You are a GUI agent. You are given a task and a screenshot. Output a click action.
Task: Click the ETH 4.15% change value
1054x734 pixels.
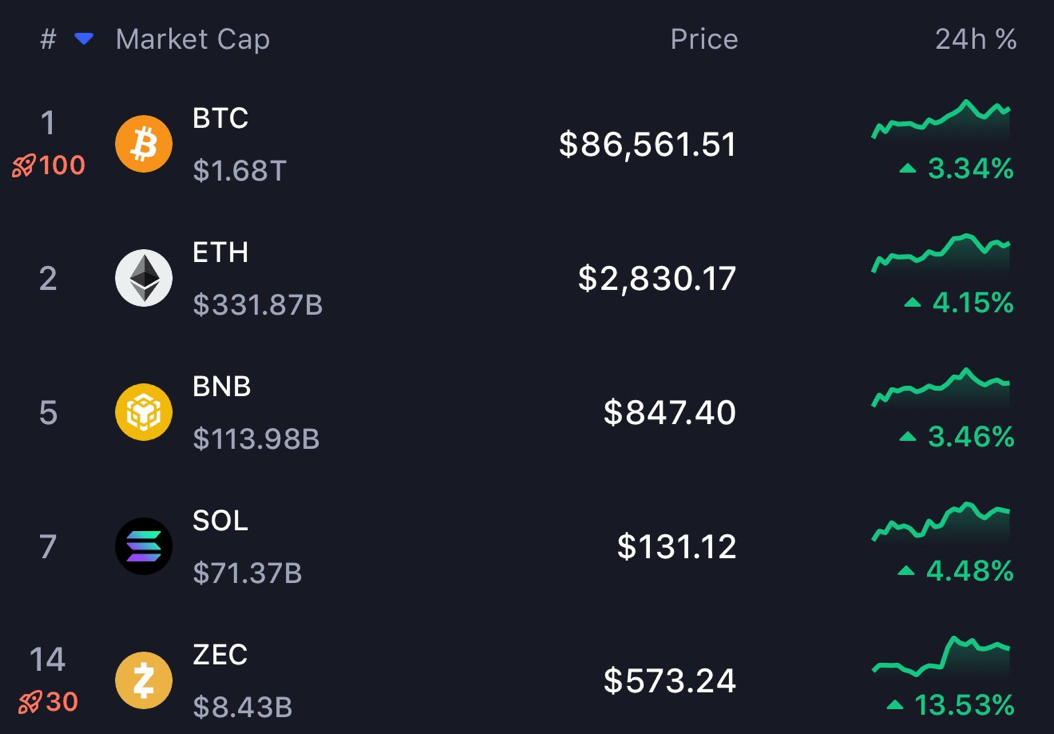click(972, 302)
